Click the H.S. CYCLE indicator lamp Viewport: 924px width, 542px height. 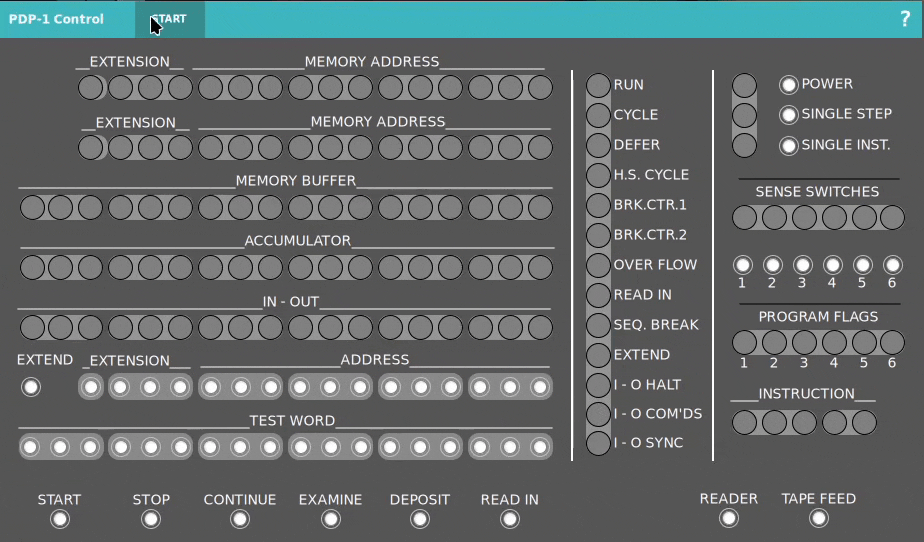click(598, 175)
